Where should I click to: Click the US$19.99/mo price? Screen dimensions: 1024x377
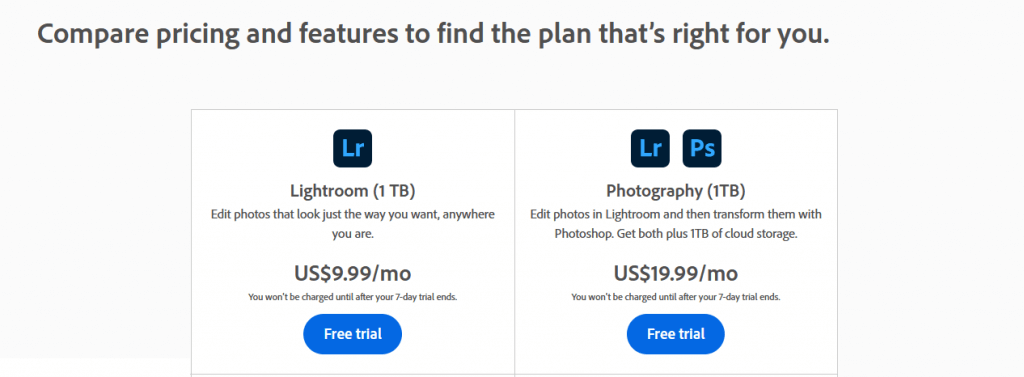(676, 273)
